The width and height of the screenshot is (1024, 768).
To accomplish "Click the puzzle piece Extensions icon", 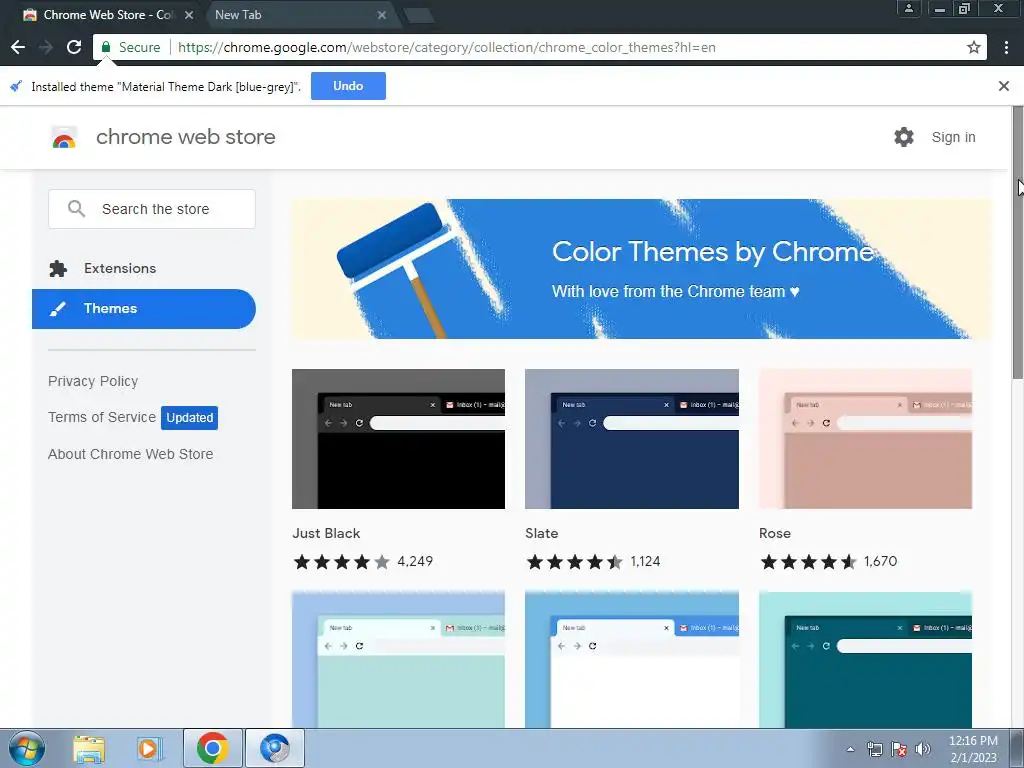I will [x=58, y=268].
